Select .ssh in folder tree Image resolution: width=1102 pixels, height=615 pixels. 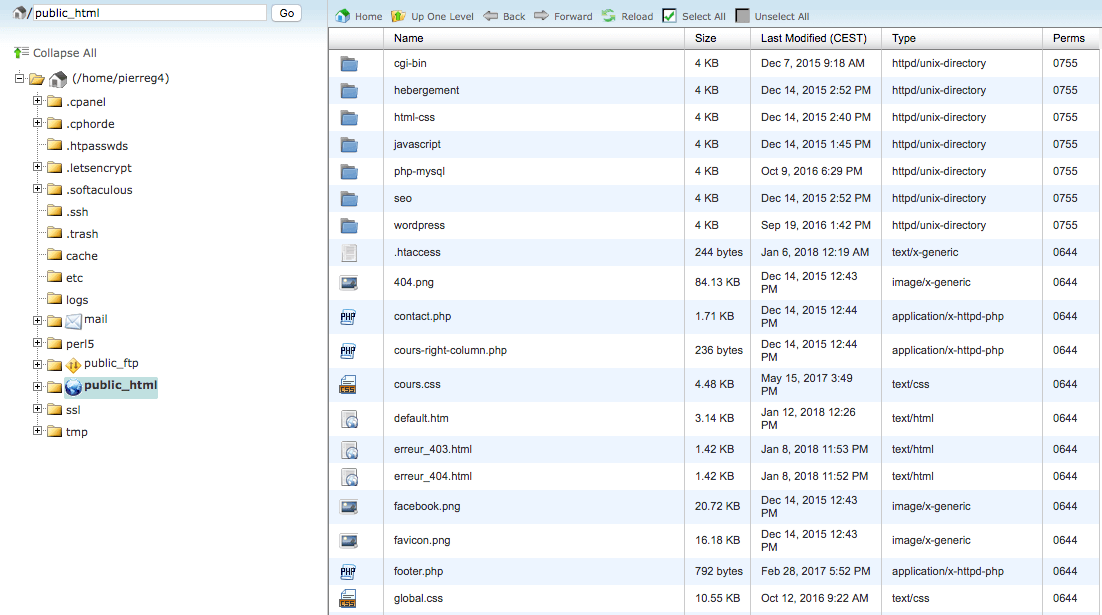77,212
